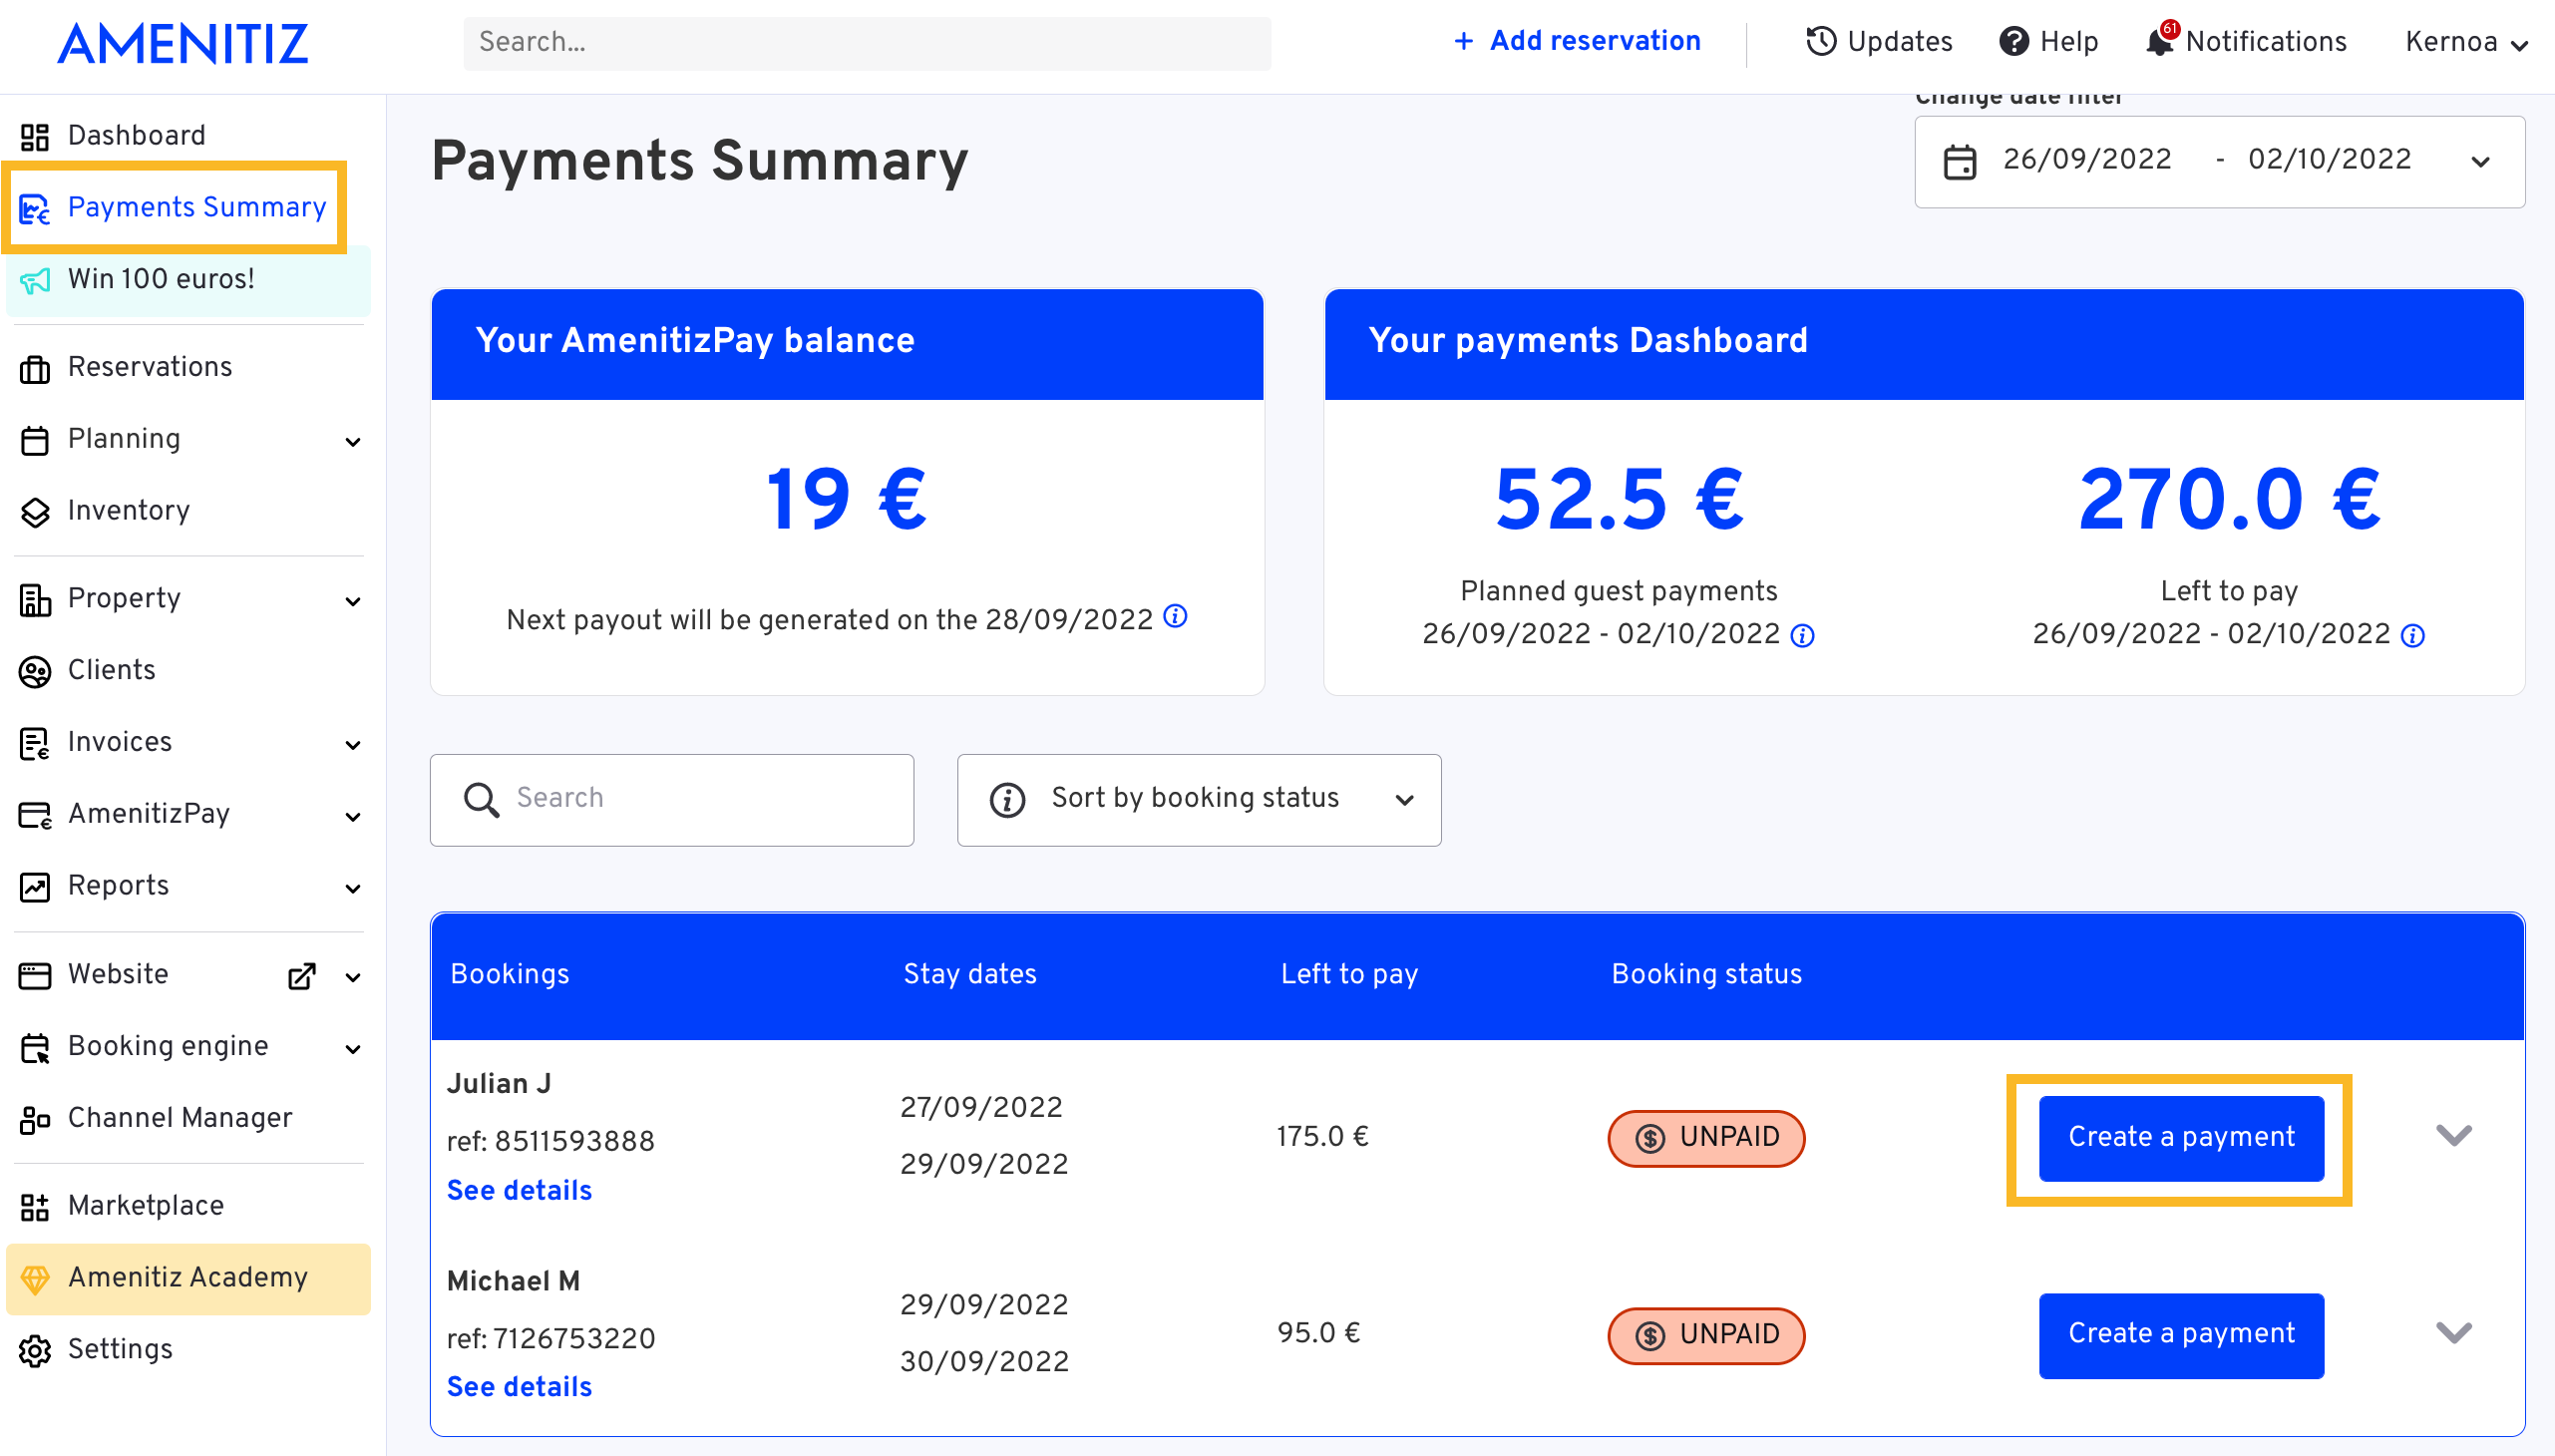Click the bookings Search field
The height and width of the screenshot is (1456, 2555).
pyautogui.click(x=672, y=800)
